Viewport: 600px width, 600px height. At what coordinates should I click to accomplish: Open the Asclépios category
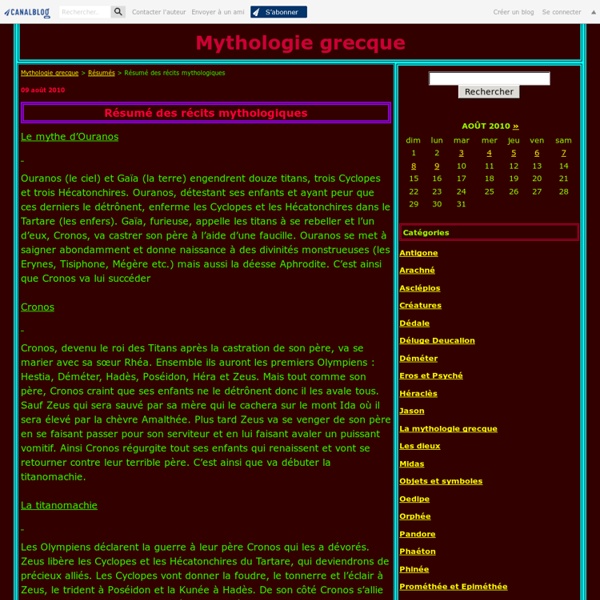(x=420, y=288)
